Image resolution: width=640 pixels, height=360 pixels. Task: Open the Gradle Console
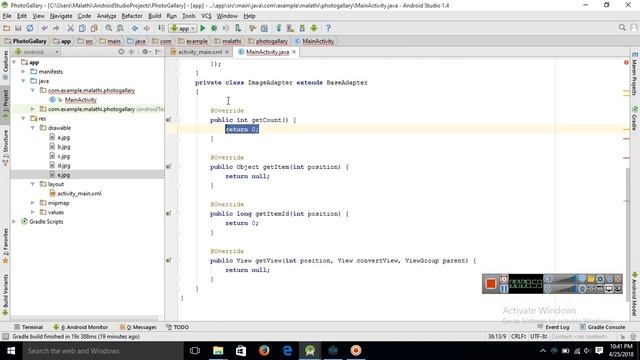coord(602,327)
